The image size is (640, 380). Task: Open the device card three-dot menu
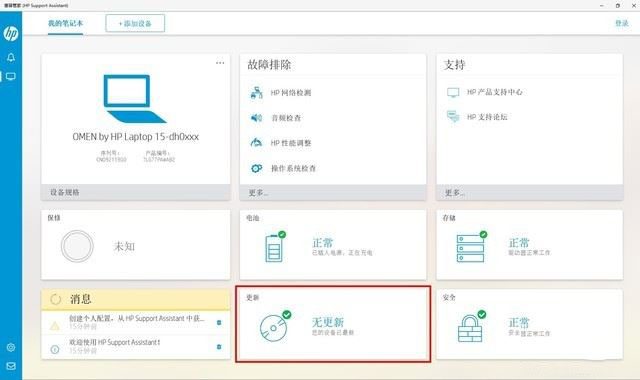click(220, 63)
